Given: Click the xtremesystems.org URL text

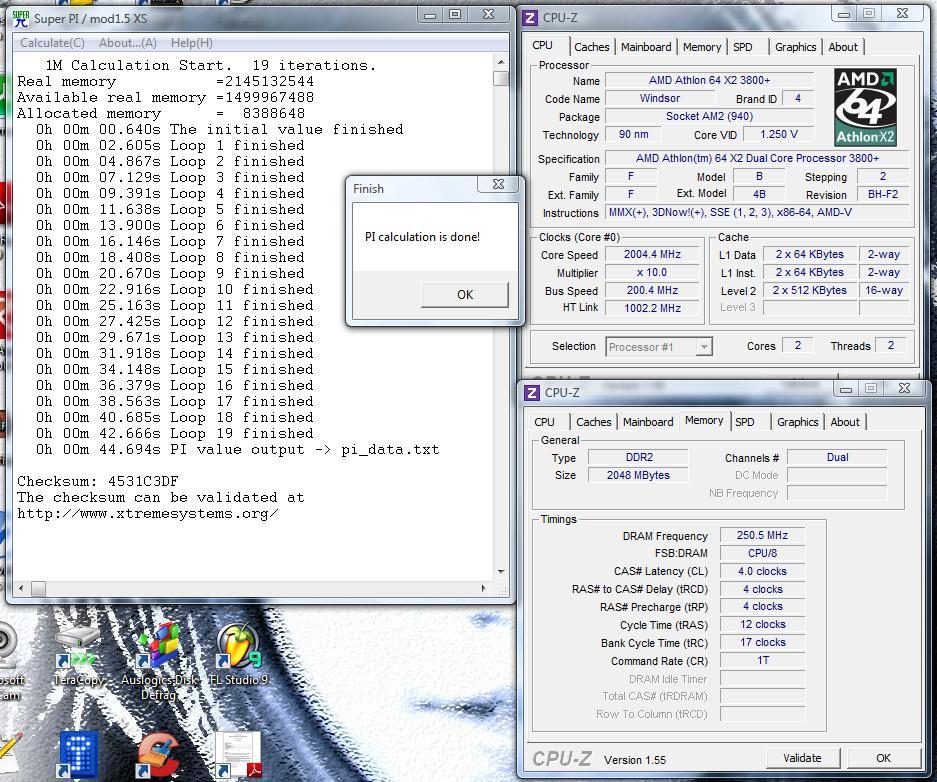Looking at the screenshot, I should click(148, 514).
